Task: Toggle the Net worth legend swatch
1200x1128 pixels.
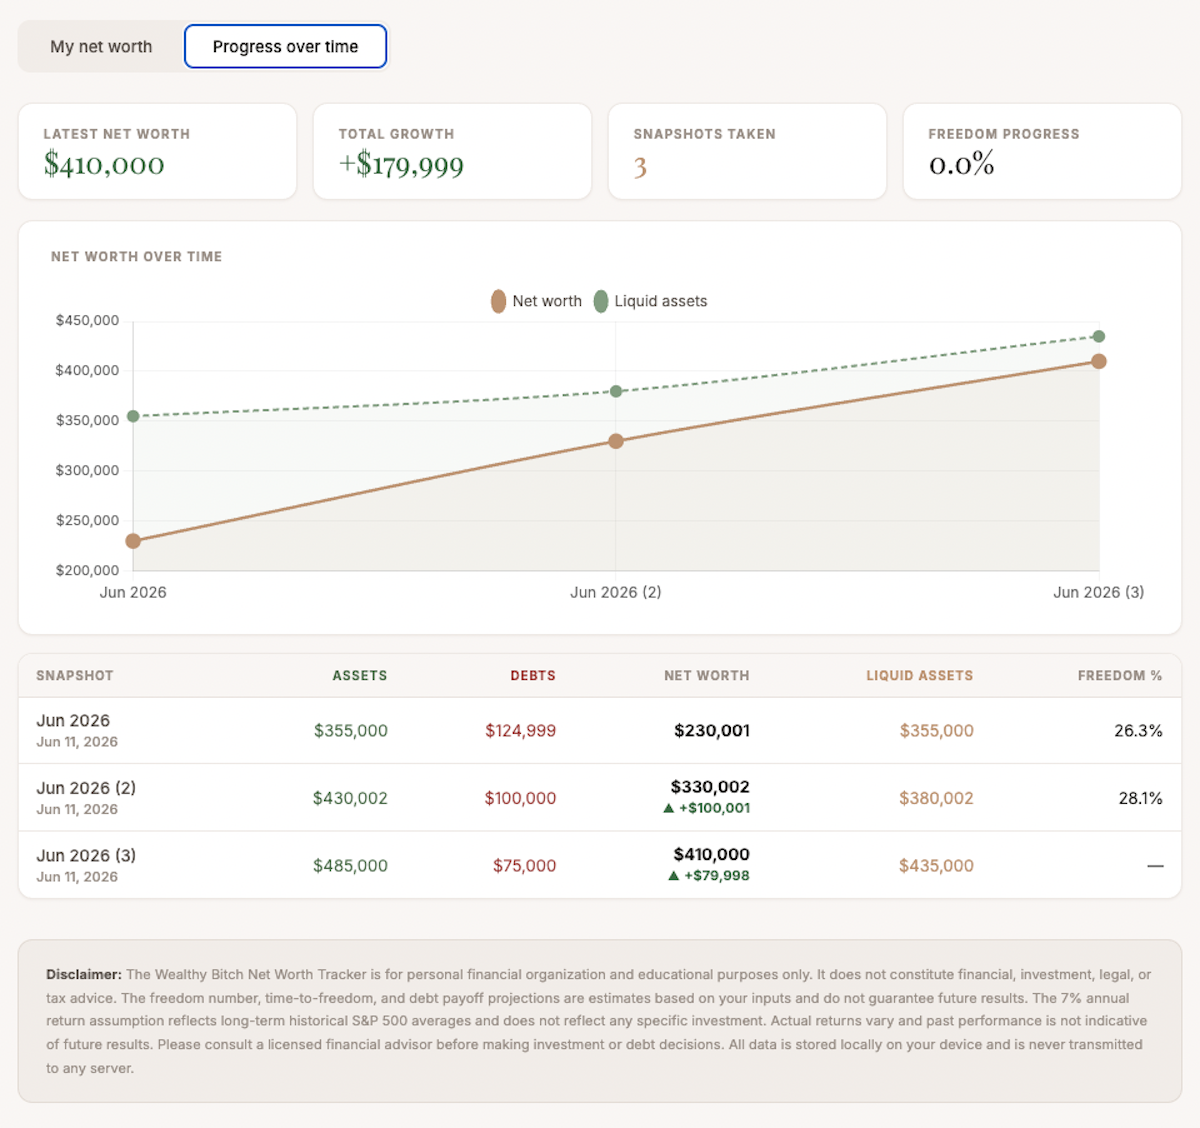Action: (498, 301)
